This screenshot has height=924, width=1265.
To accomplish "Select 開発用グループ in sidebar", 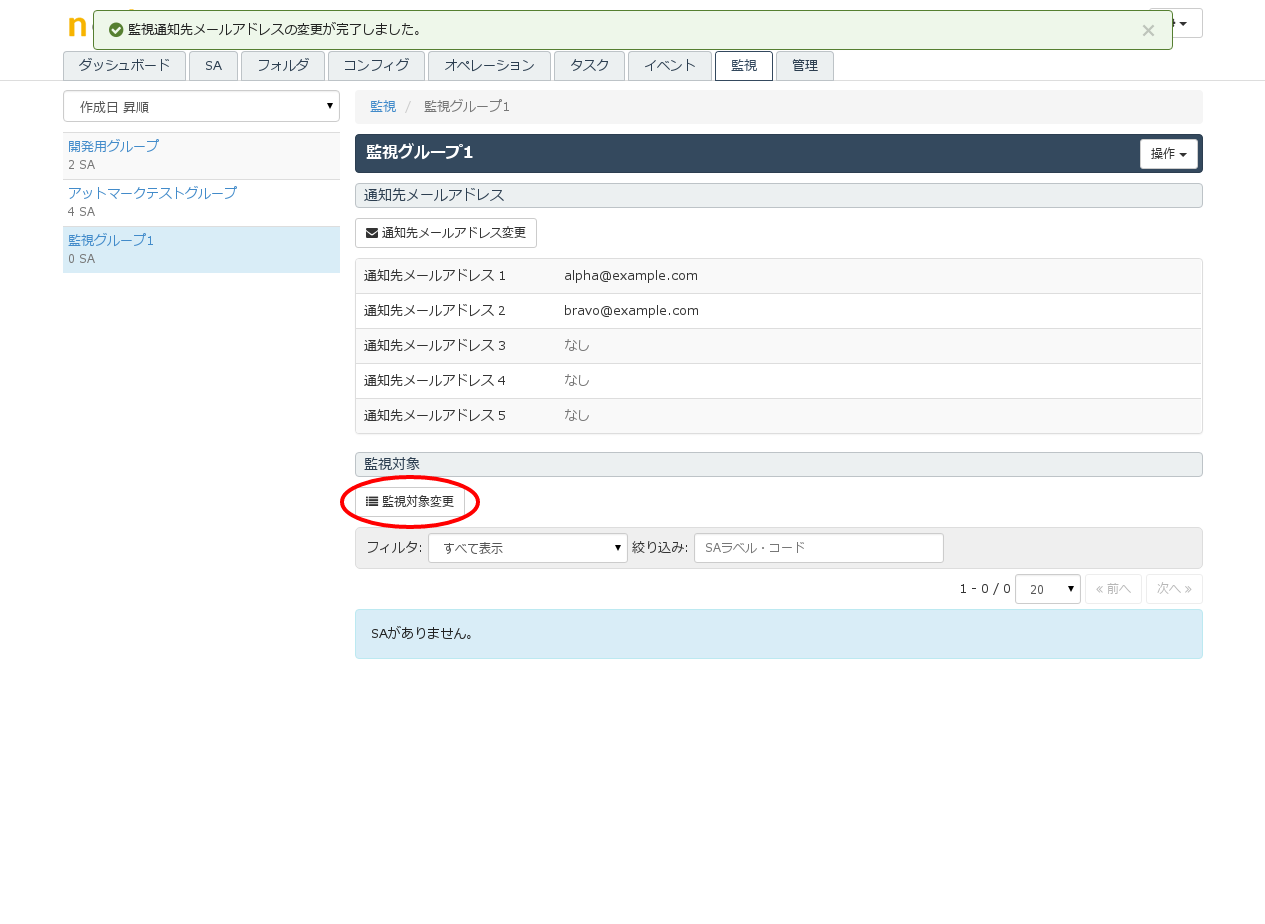I will point(113,146).
